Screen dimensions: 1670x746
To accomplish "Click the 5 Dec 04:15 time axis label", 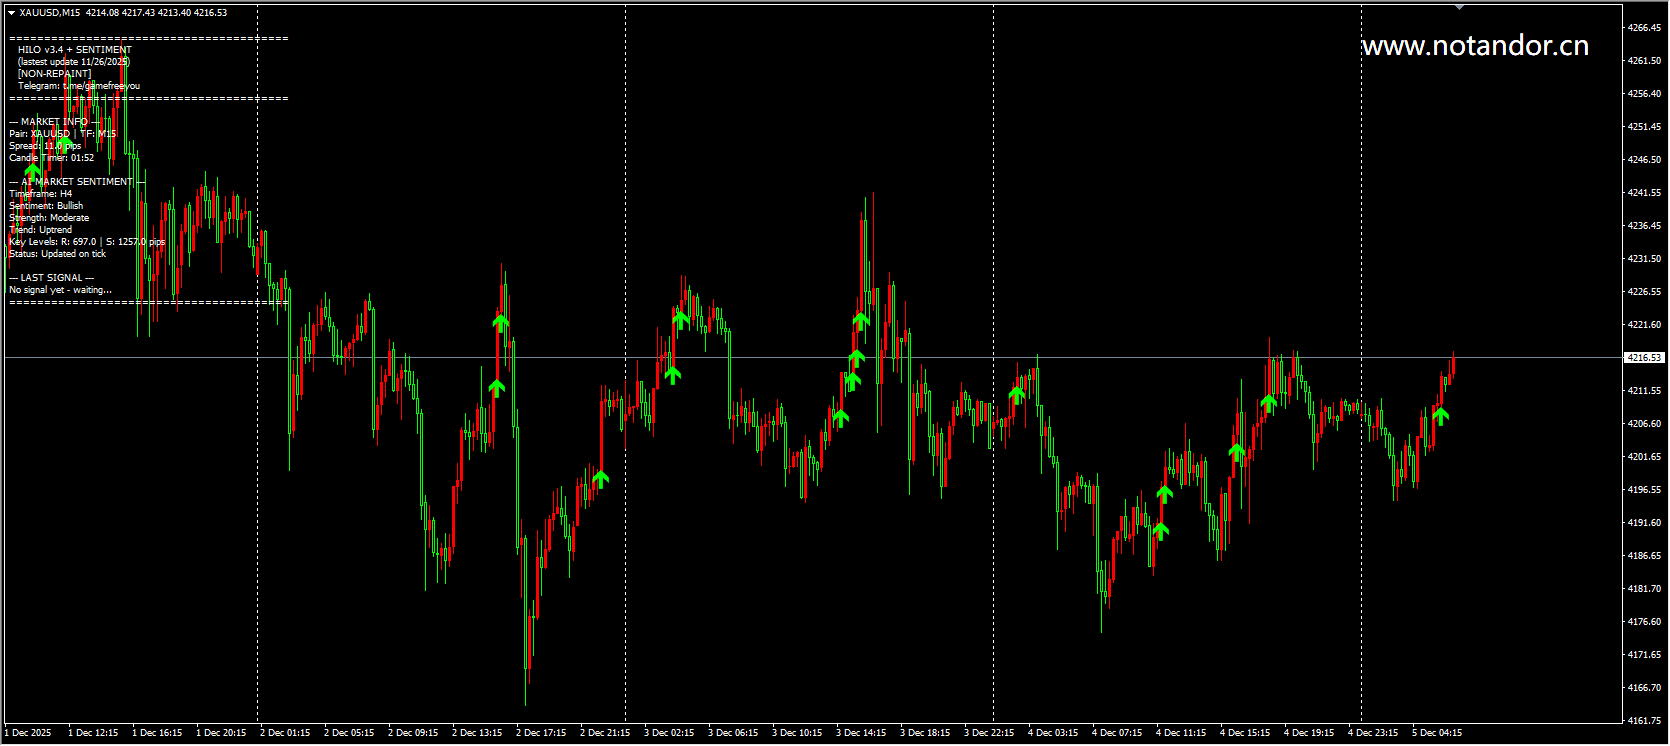I will point(1437,733).
